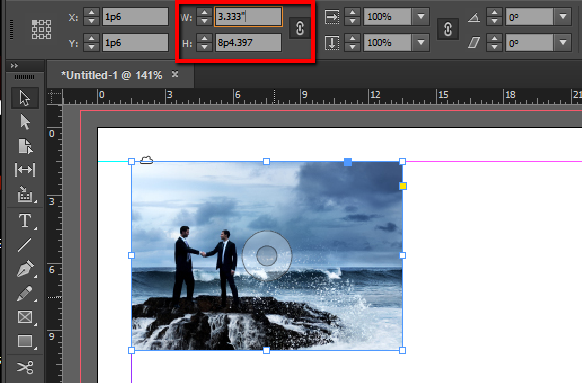Select the Pencil tool
582x383 pixels.
[24, 293]
